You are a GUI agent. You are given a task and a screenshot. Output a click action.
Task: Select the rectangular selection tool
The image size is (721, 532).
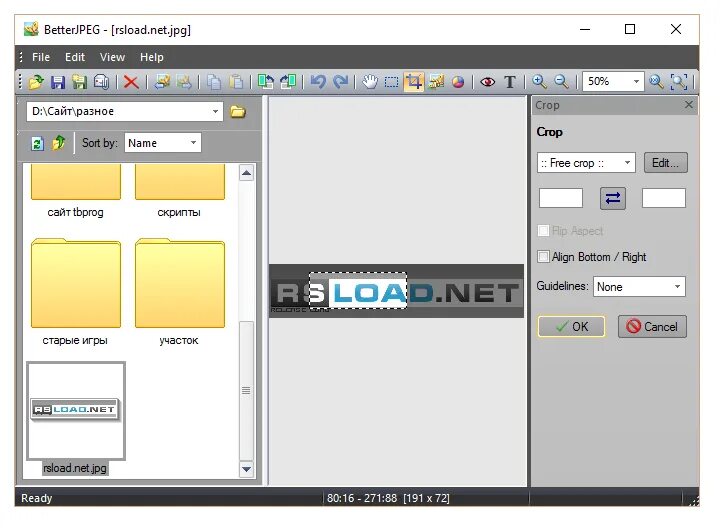coord(391,82)
